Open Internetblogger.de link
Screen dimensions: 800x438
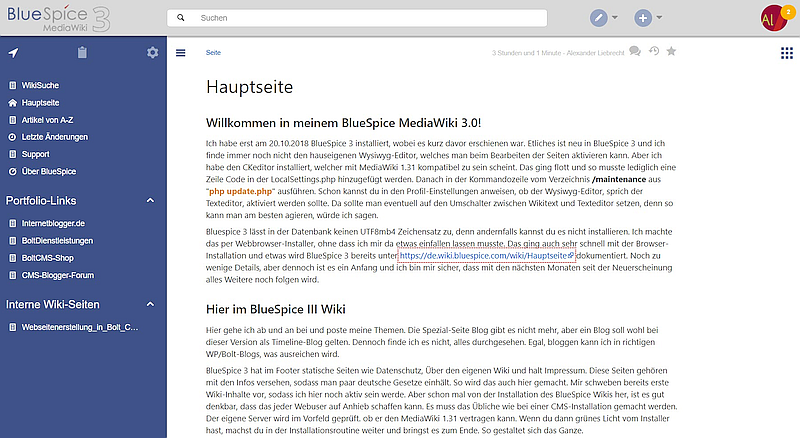click(x=53, y=224)
